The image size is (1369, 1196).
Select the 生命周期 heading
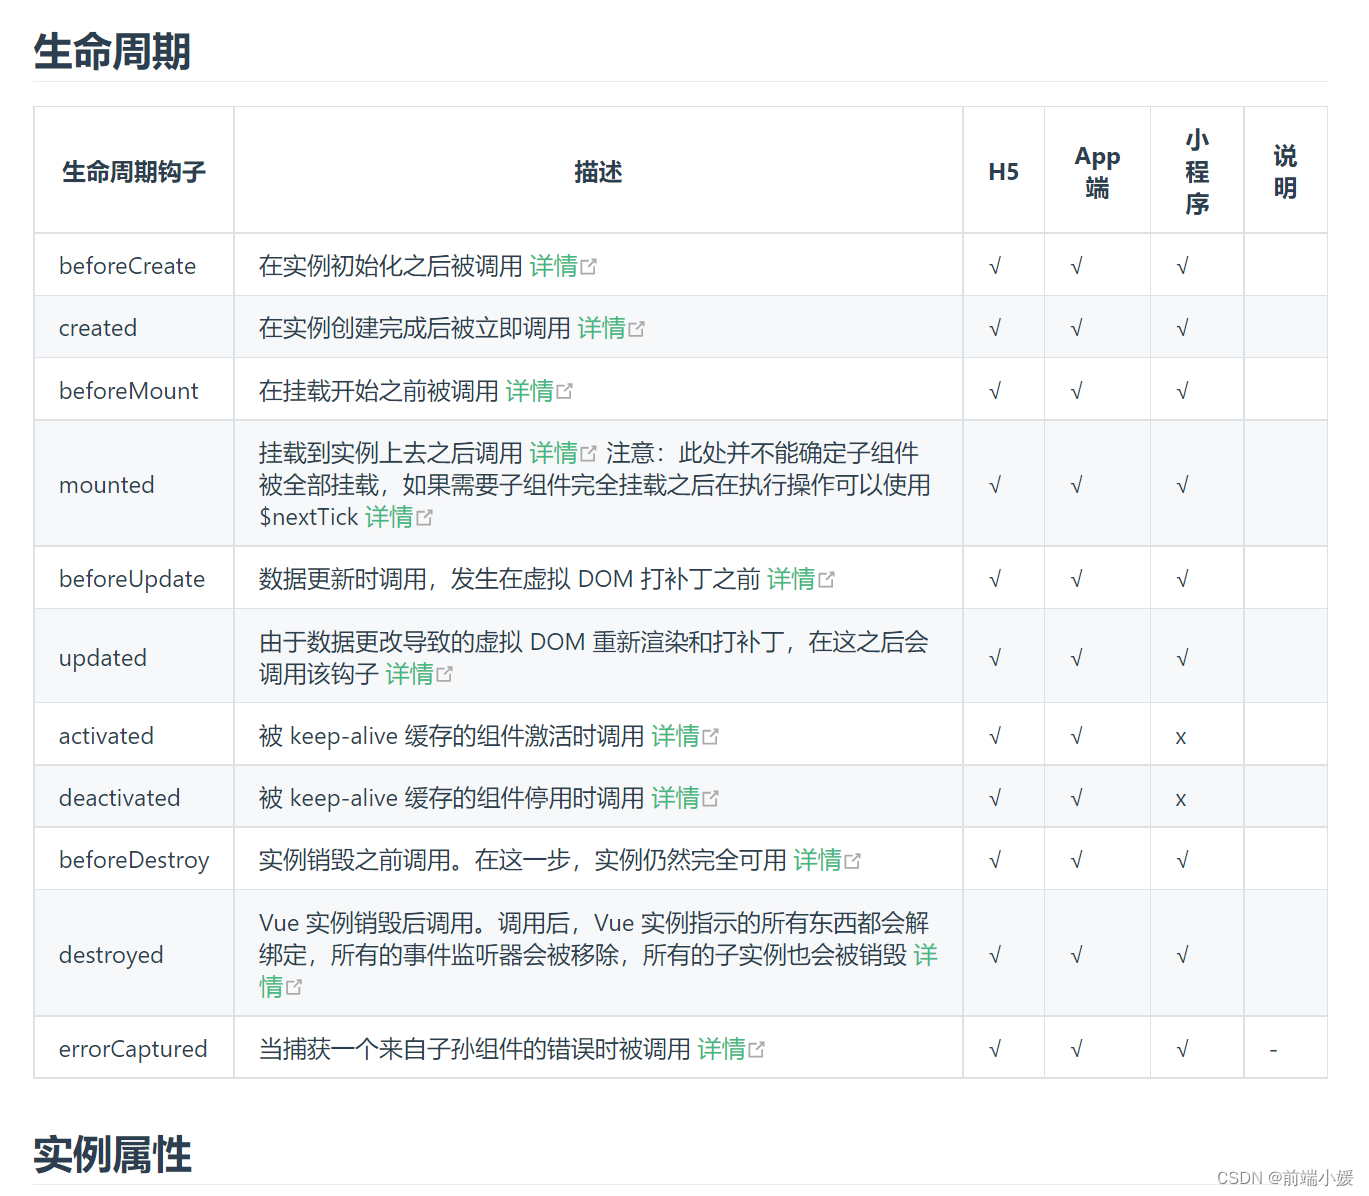pos(112,51)
